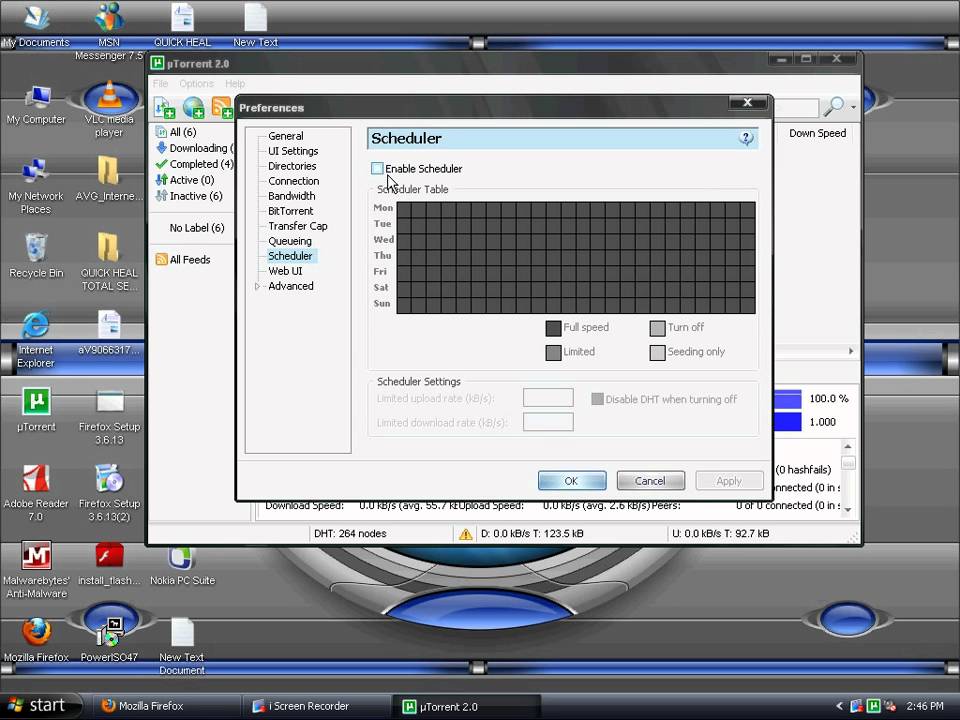Open Directories preferences page
Screen dimensions: 960x720
(x=292, y=166)
